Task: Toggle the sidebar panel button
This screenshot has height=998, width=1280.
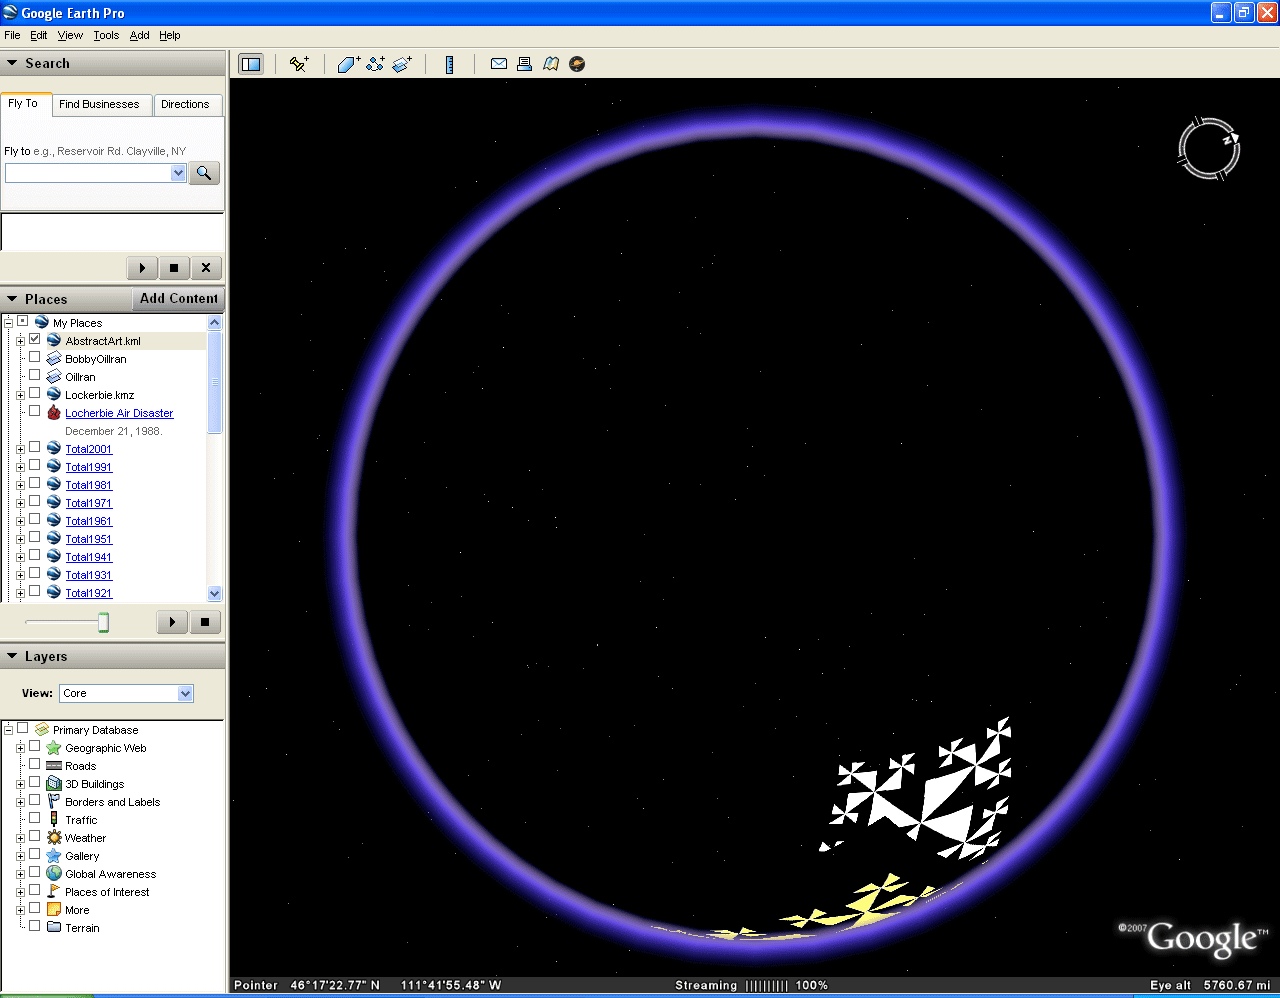Action: pos(251,64)
